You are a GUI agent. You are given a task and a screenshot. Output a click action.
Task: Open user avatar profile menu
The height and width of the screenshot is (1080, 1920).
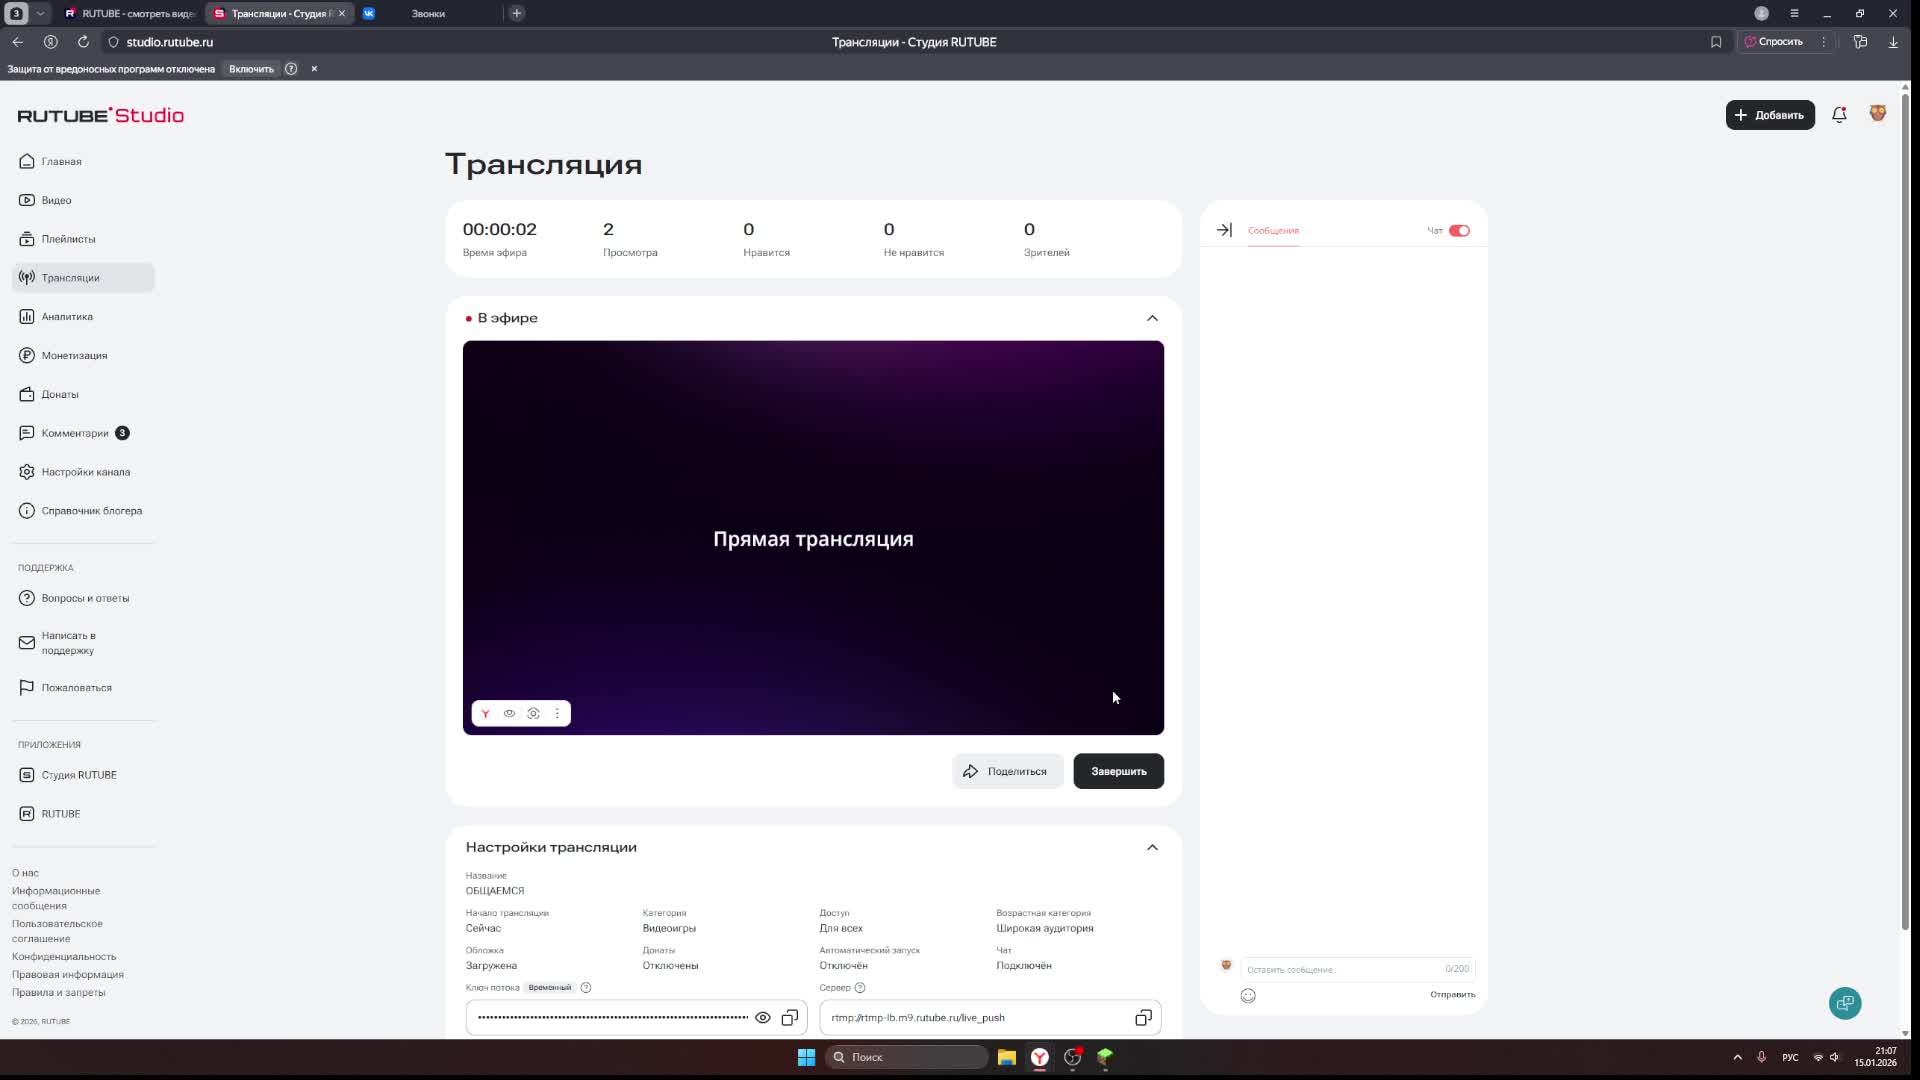1877,114
